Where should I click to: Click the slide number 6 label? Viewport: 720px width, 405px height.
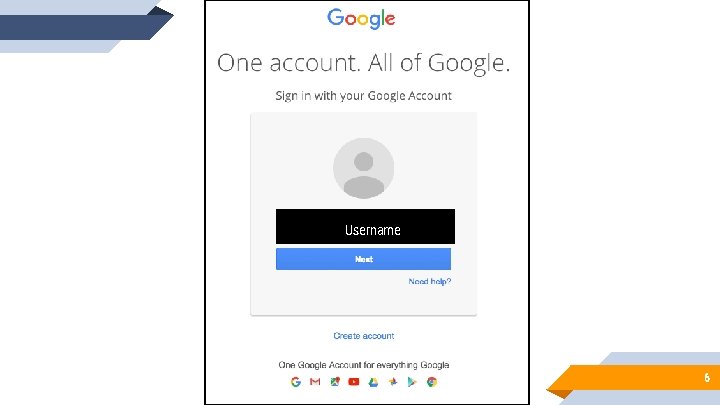click(x=707, y=377)
